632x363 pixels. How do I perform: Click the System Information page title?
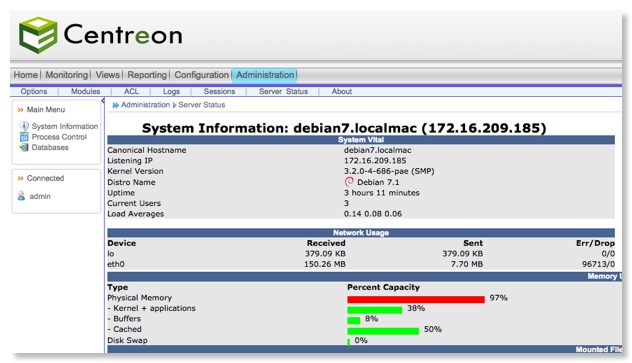[344, 128]
